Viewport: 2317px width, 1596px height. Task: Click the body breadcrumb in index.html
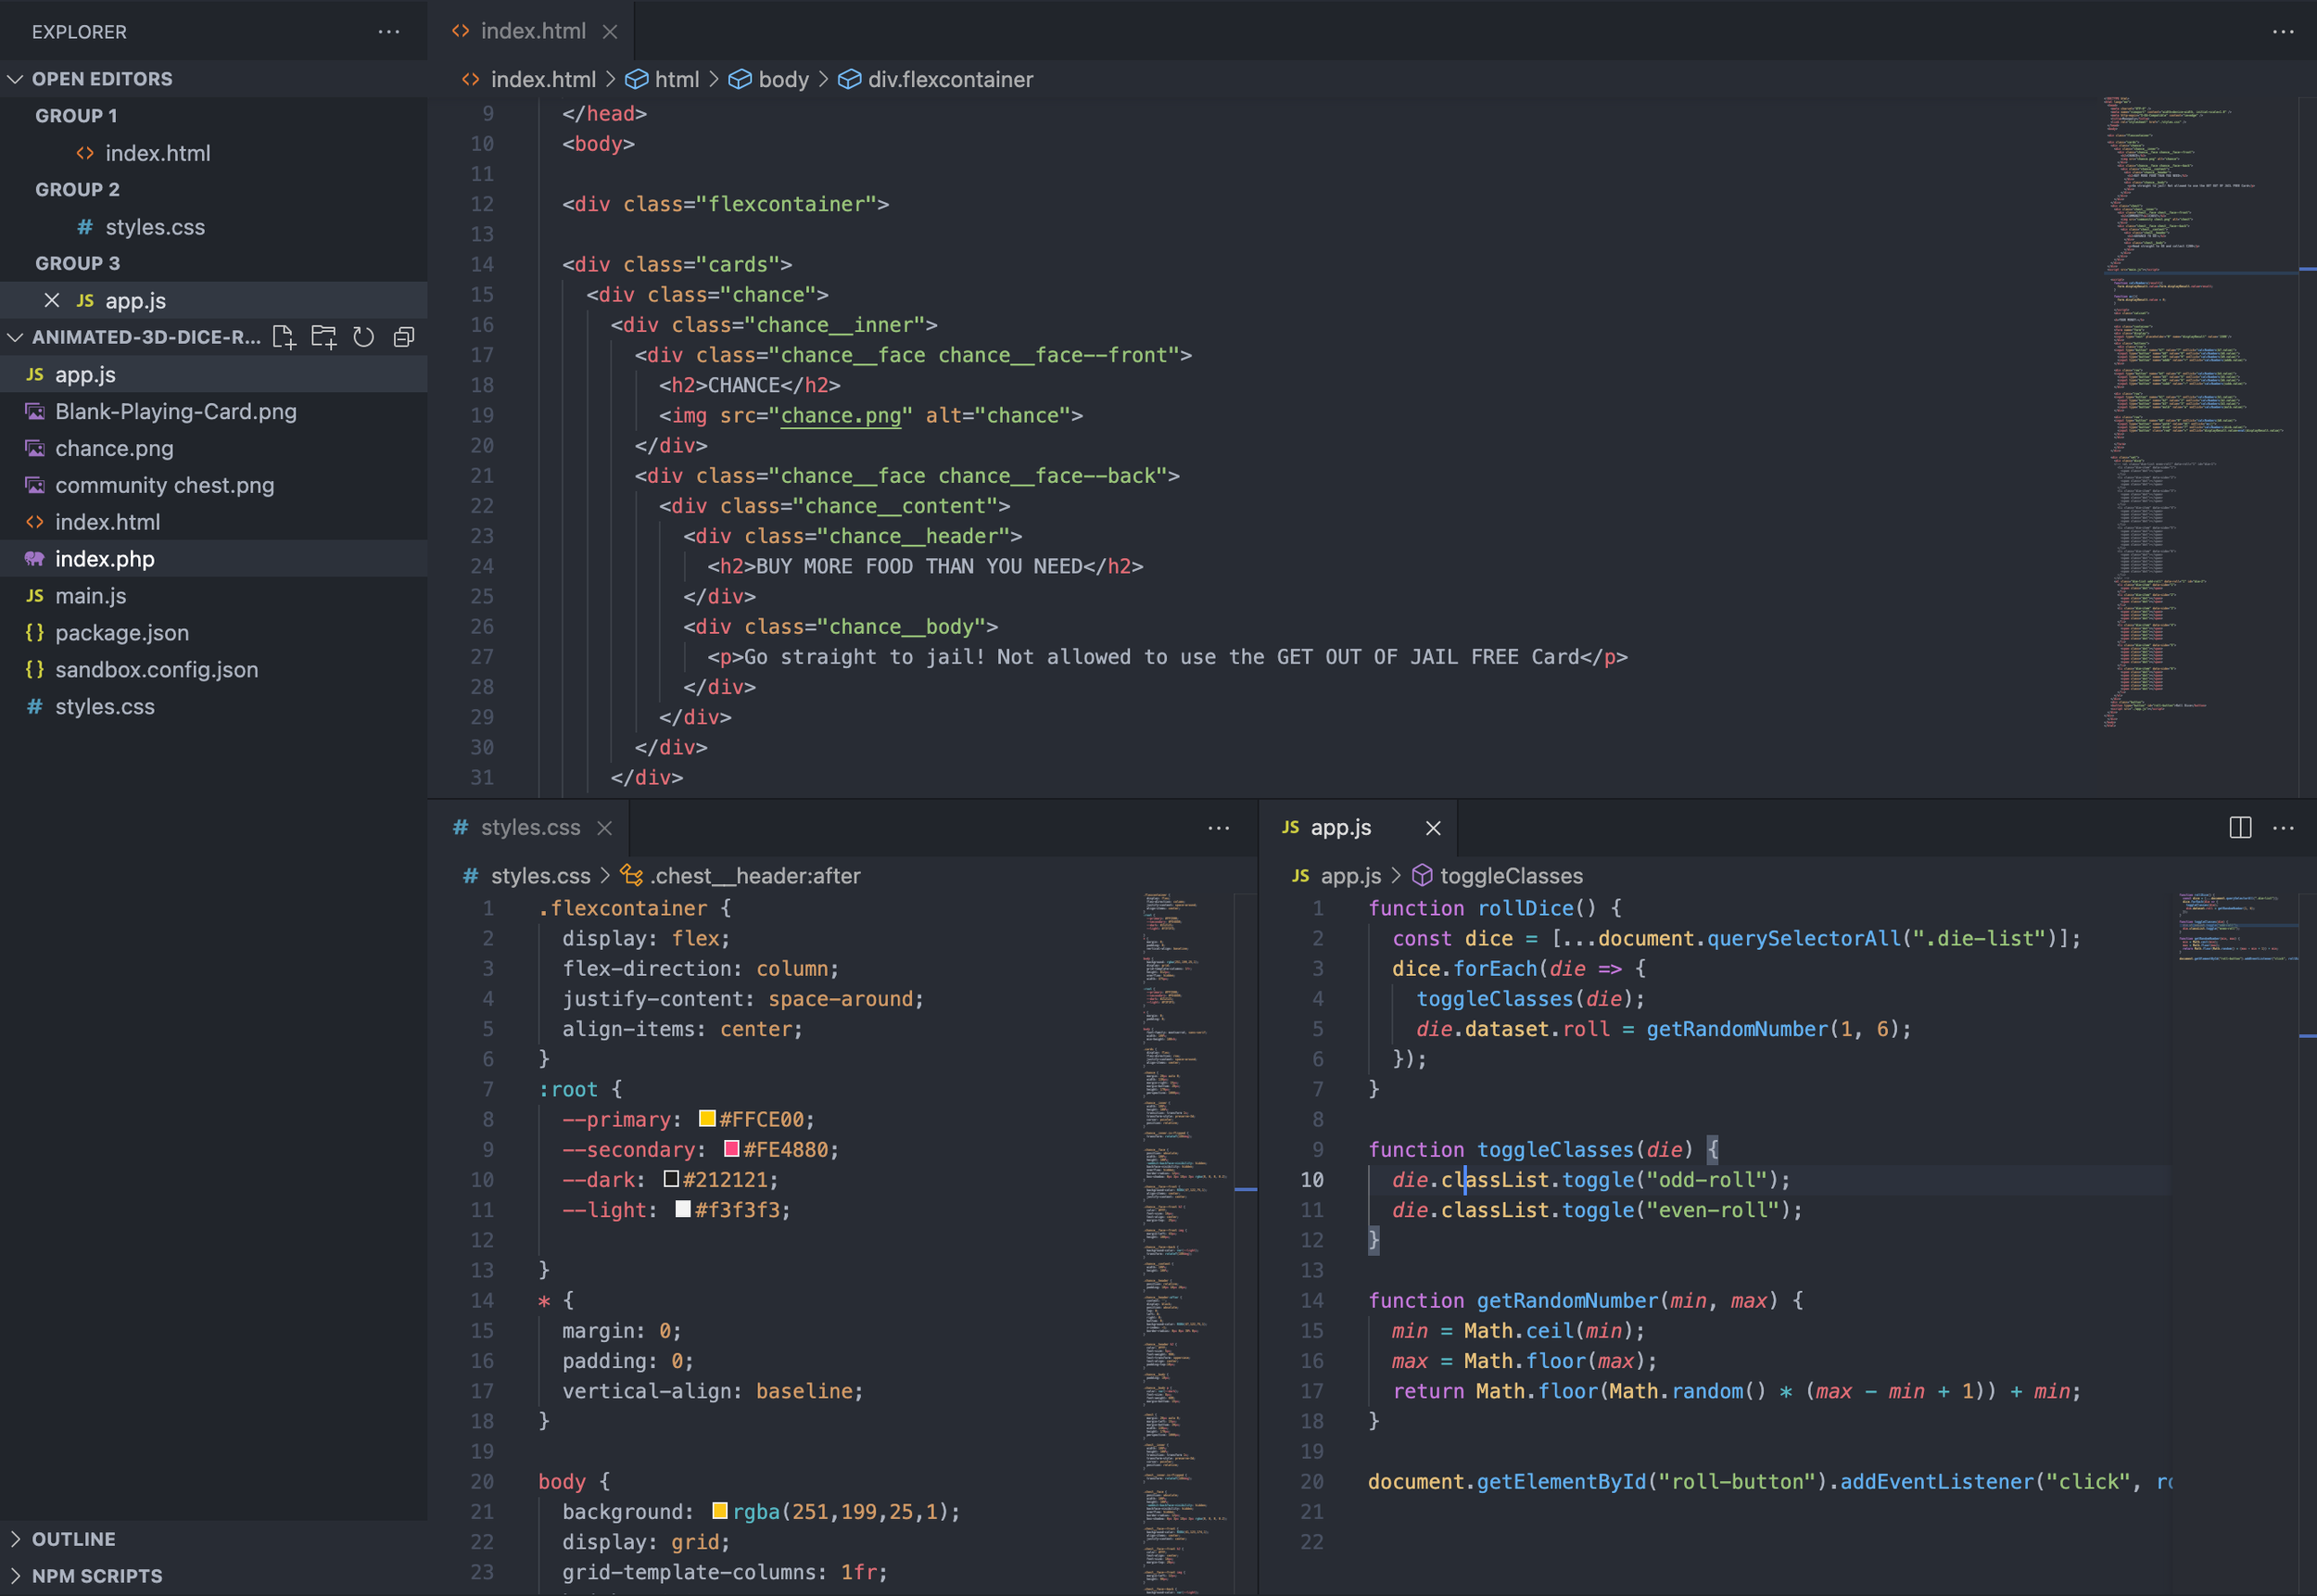[x=782, y=79]
